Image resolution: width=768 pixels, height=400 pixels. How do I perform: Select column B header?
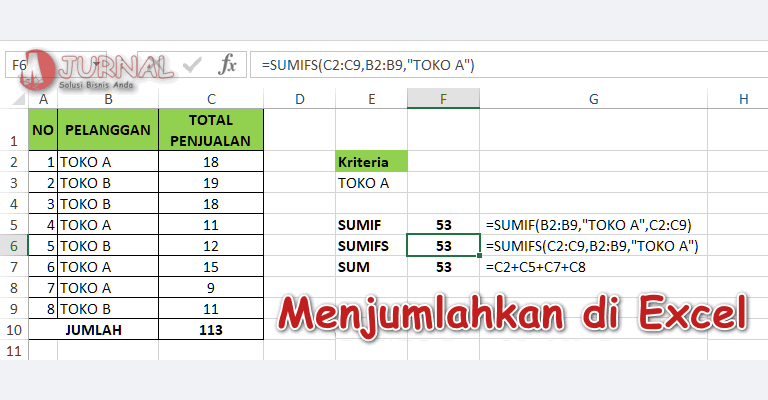pyautogui.click(x=108, y=99)
